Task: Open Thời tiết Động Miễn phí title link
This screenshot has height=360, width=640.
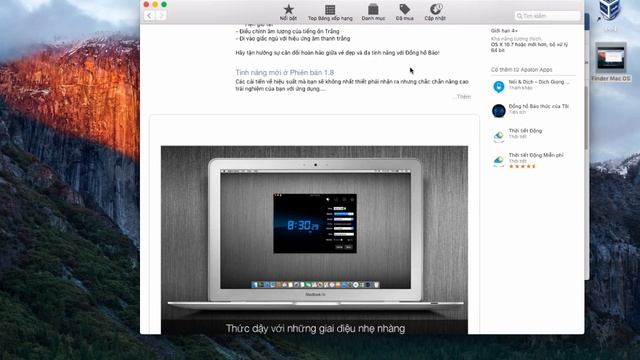Action: [536, 155]
